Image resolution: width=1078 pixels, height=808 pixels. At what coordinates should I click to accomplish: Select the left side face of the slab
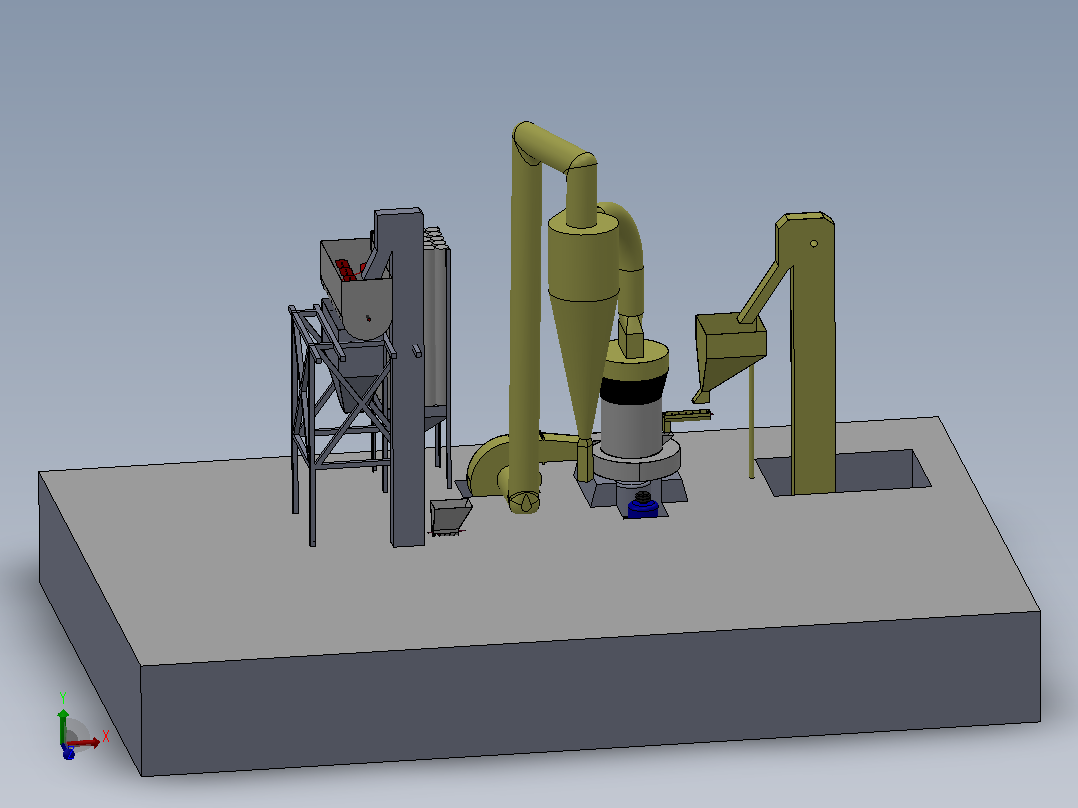click(x=89, y=622)
